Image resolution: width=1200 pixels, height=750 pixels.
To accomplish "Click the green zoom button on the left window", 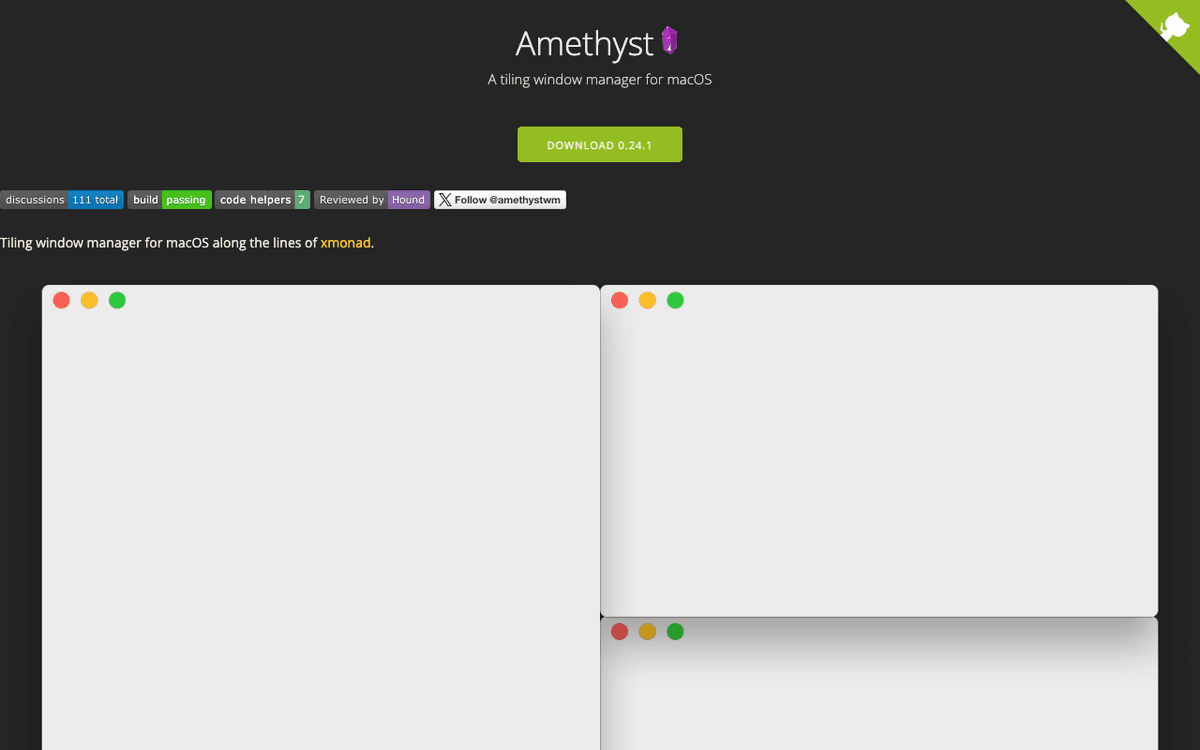I will tap(117, 299).
